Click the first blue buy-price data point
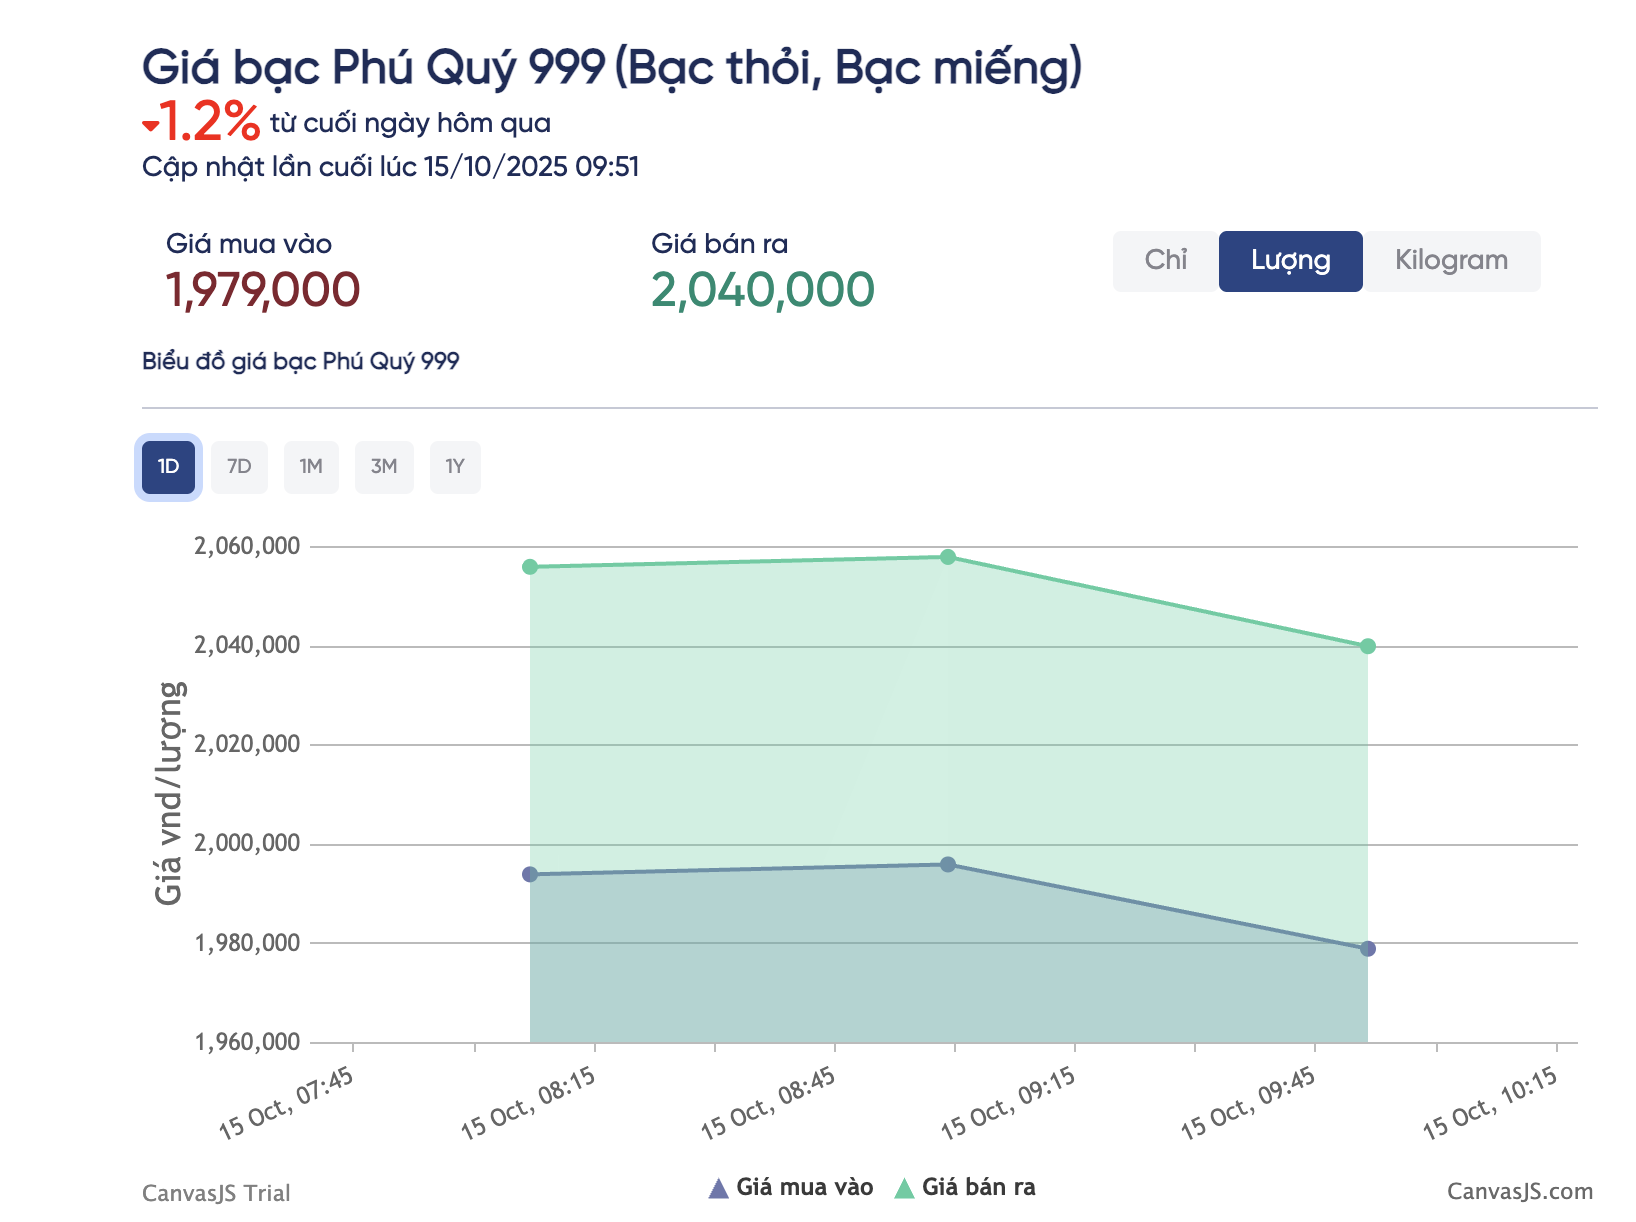 pyautogui.click(x=530, y=875)
